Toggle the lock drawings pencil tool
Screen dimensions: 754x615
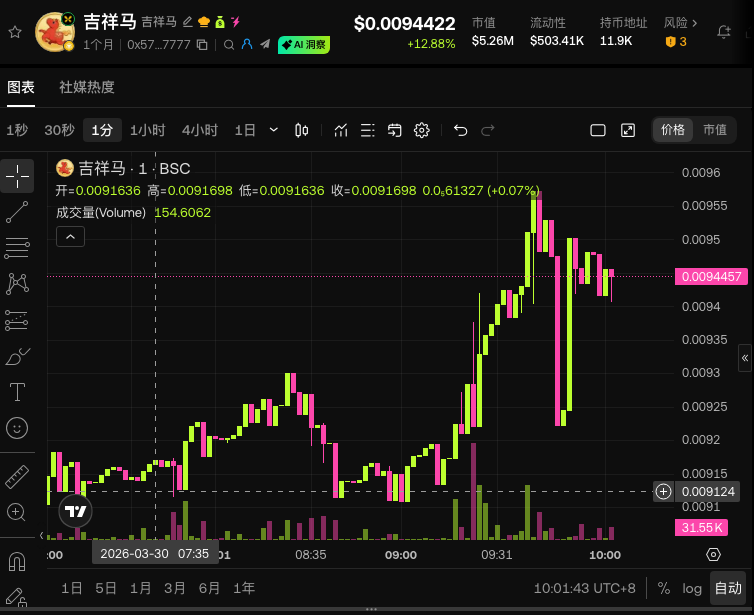(x=17, y=597)
